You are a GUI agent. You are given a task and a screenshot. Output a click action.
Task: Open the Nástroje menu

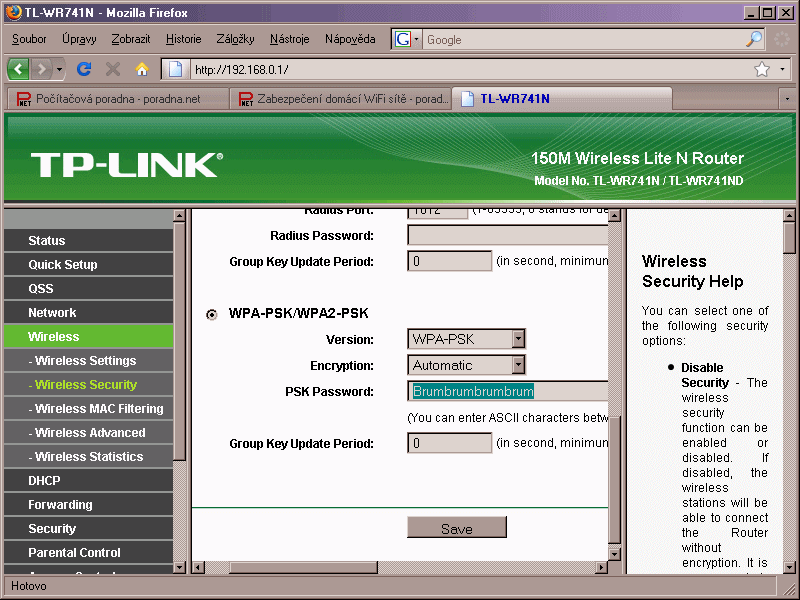point(289,39)
